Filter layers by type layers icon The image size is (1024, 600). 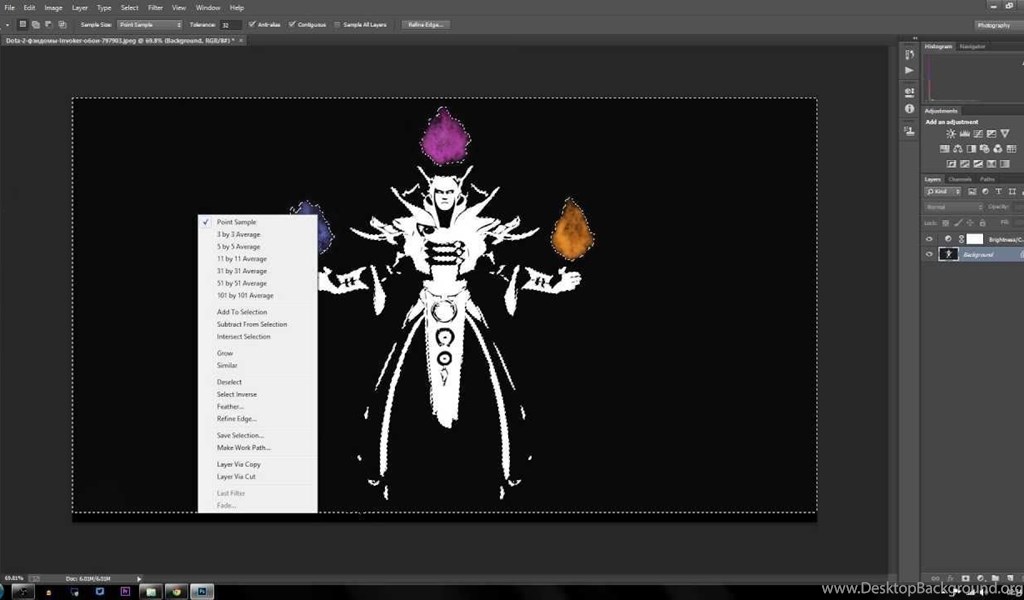tap(999, 191)
